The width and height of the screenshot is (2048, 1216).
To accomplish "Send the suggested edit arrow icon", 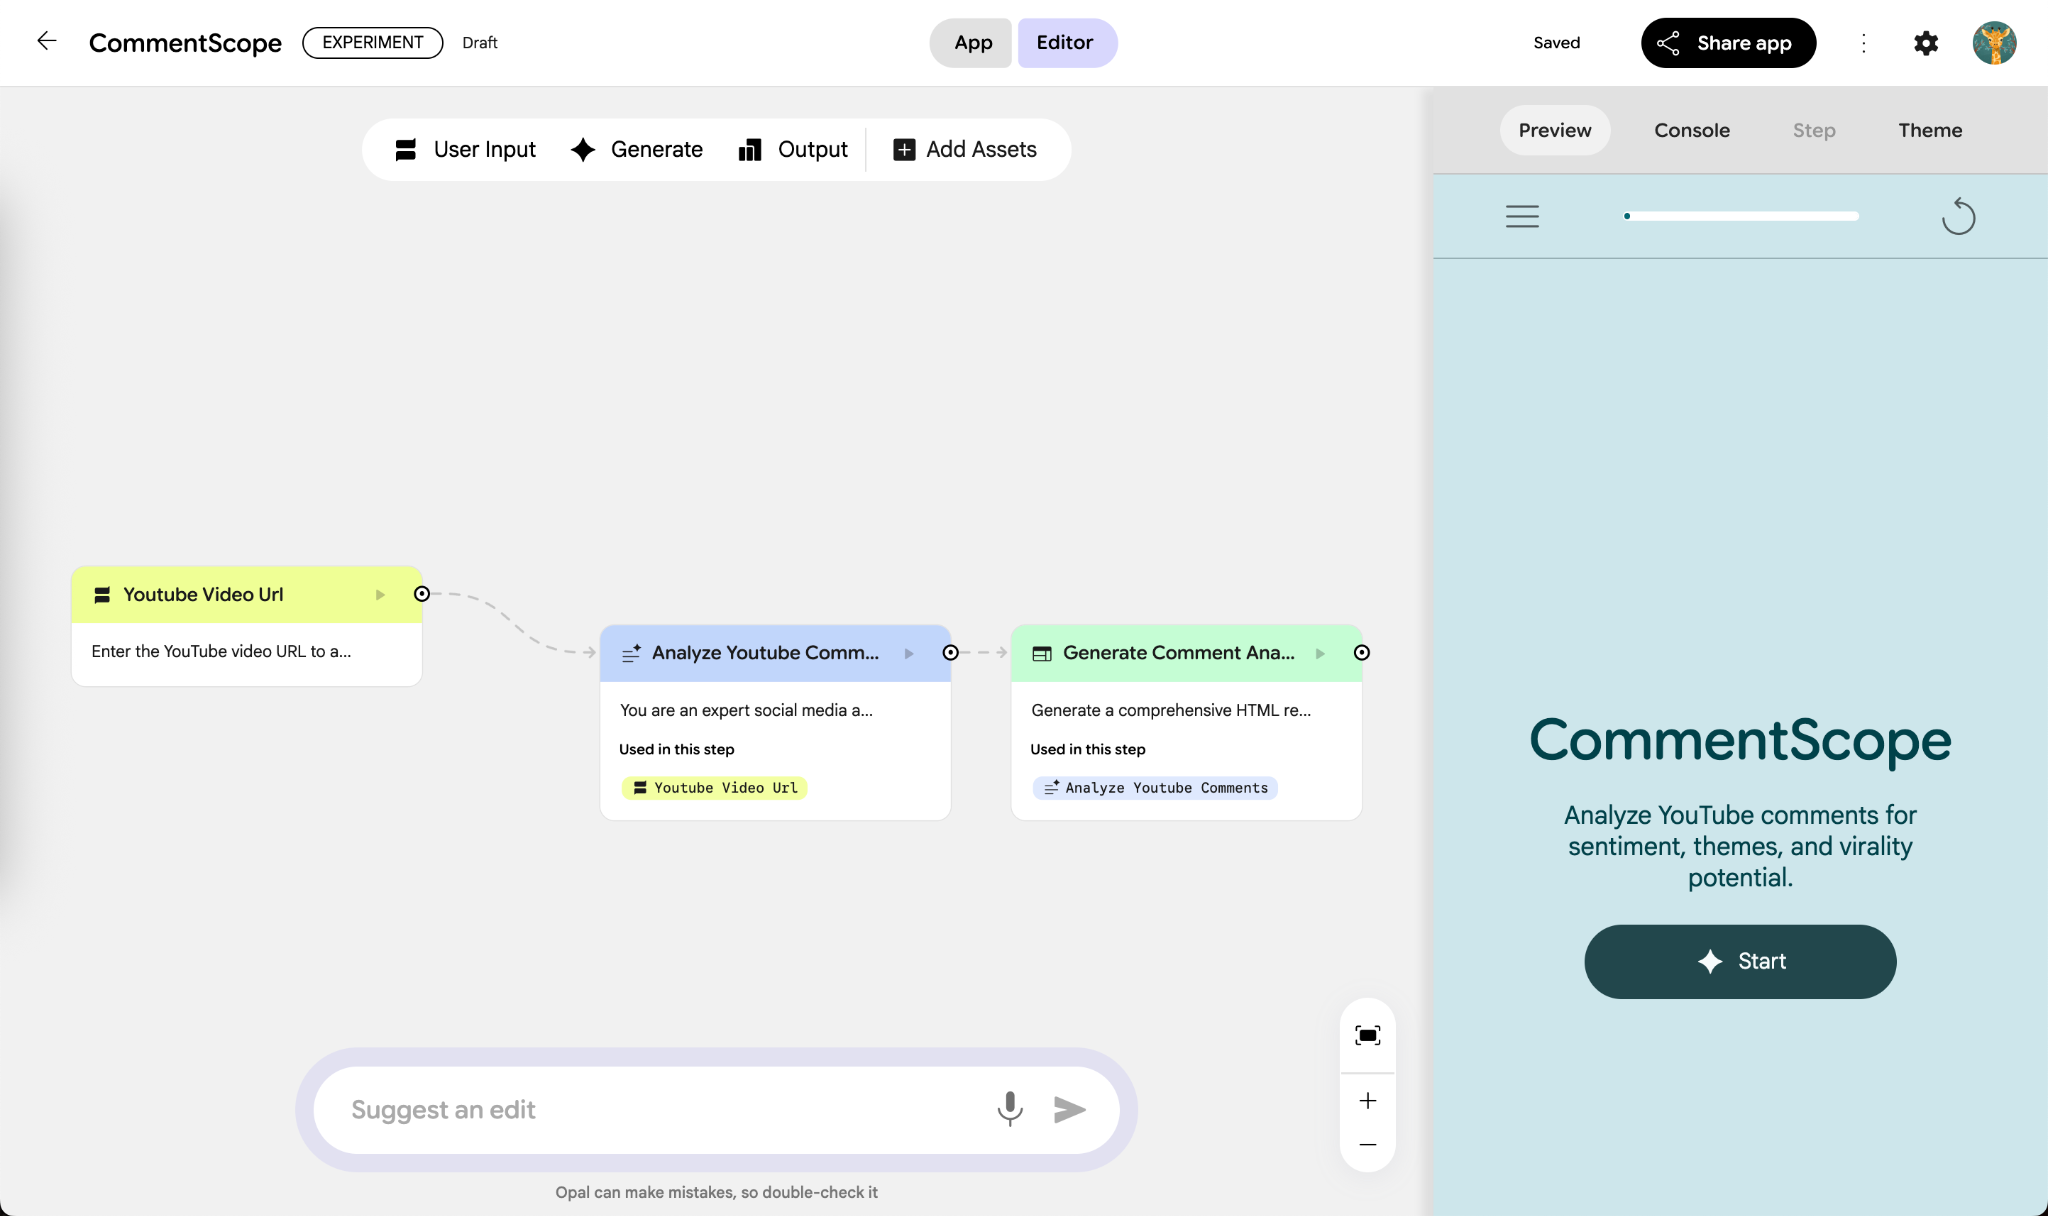I will click(x=1069, y=1109).
